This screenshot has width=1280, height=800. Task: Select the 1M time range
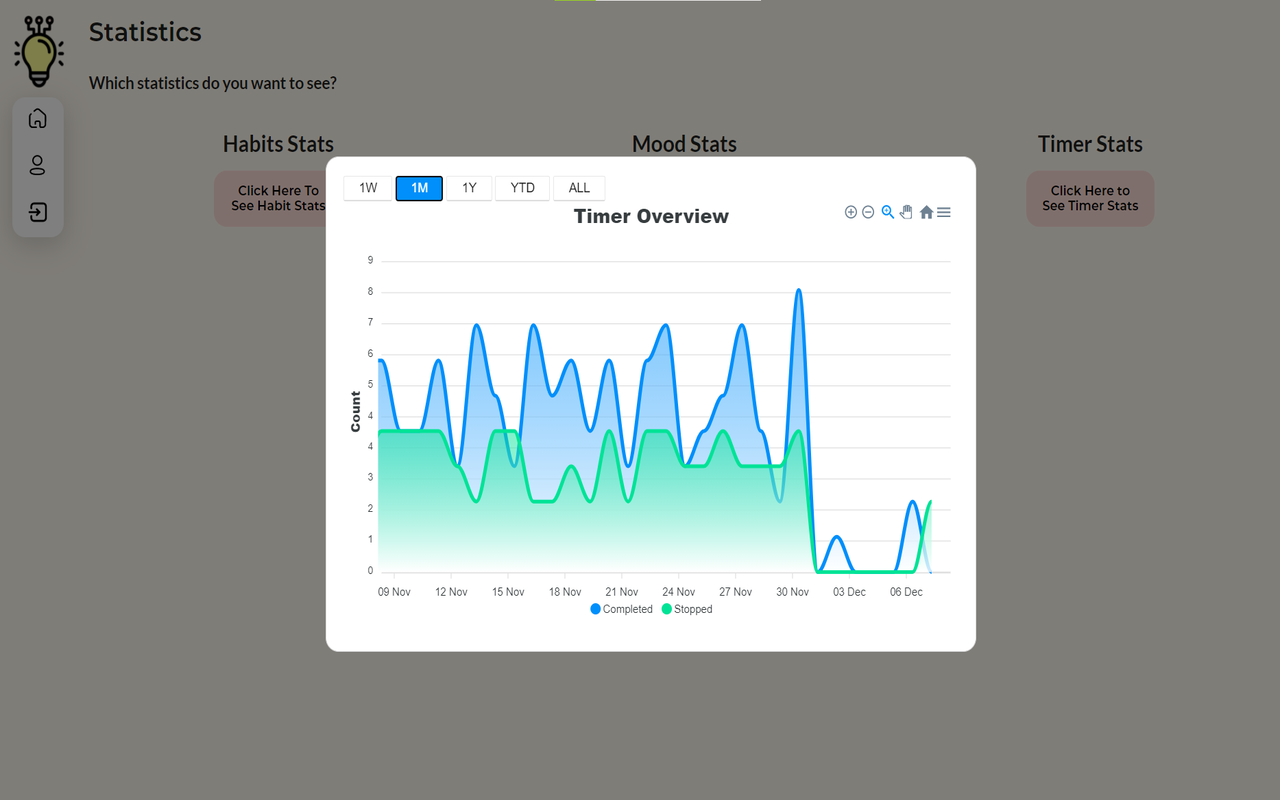419,188
